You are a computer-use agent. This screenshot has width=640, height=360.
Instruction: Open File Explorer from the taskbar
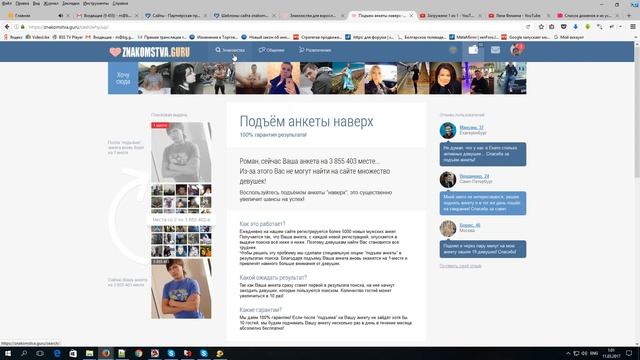(x=89, y=353)
